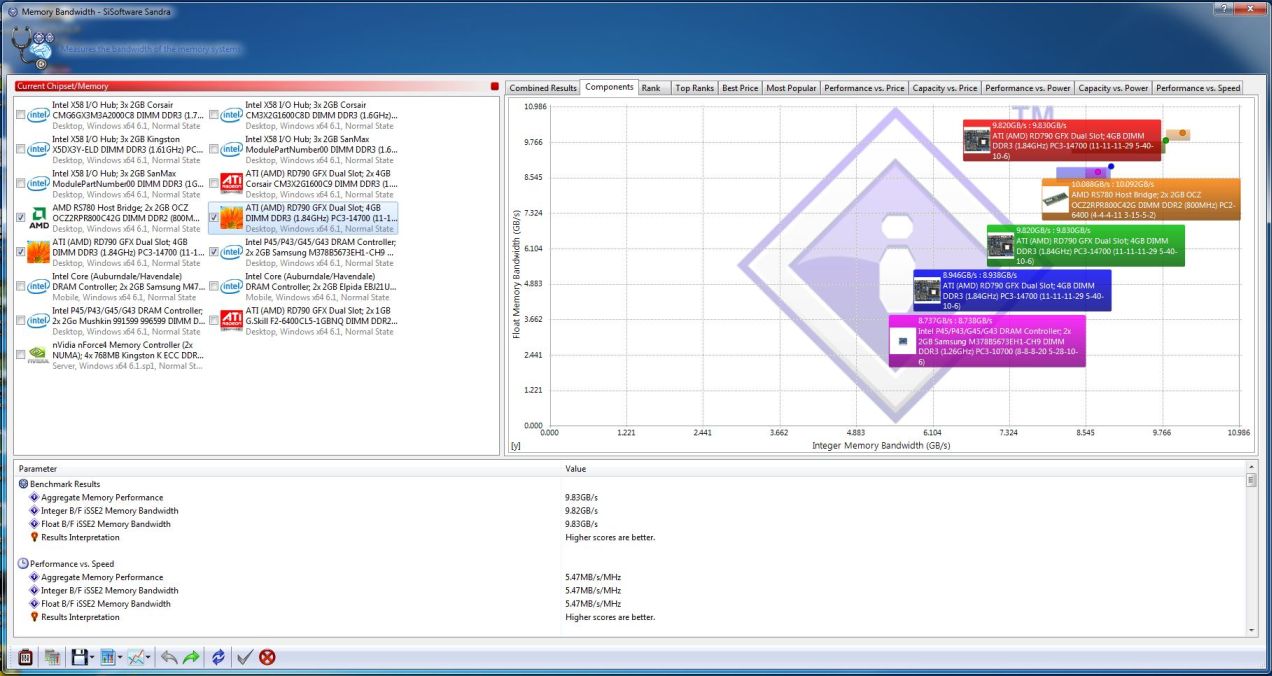1272x676 pixels.
Task: Switch to the Combined Results tab
Action: pyautogui.click(x=543, y=88)
